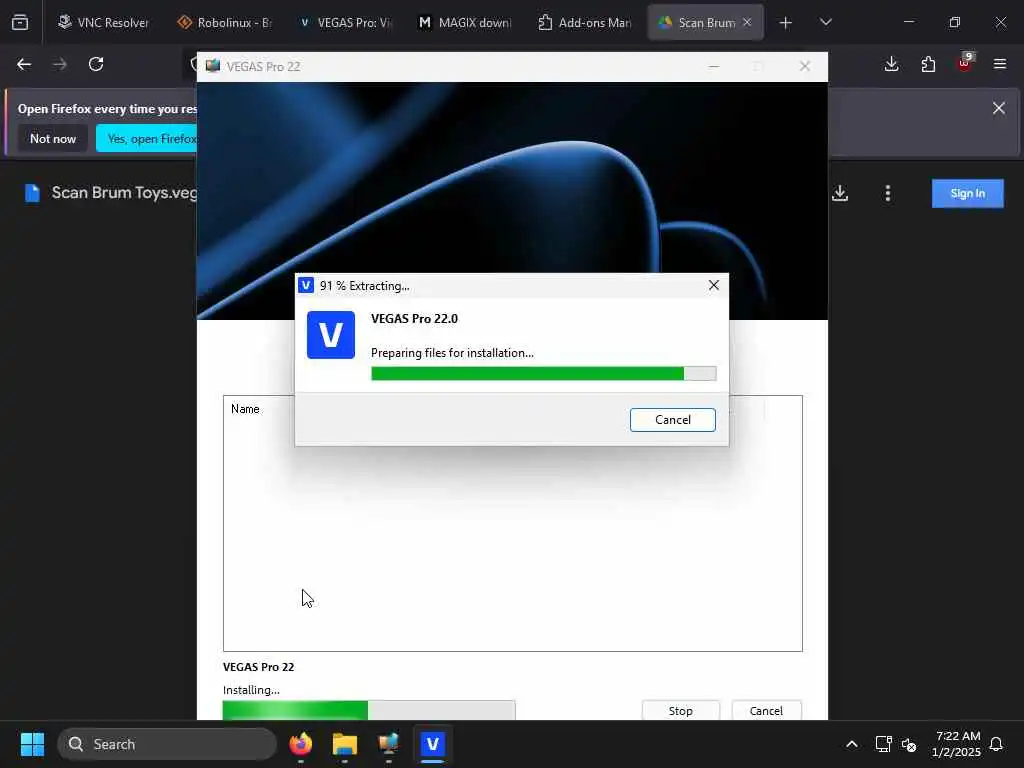
Task: Open Drive more actions menu
Action: [x=888, y=193]
